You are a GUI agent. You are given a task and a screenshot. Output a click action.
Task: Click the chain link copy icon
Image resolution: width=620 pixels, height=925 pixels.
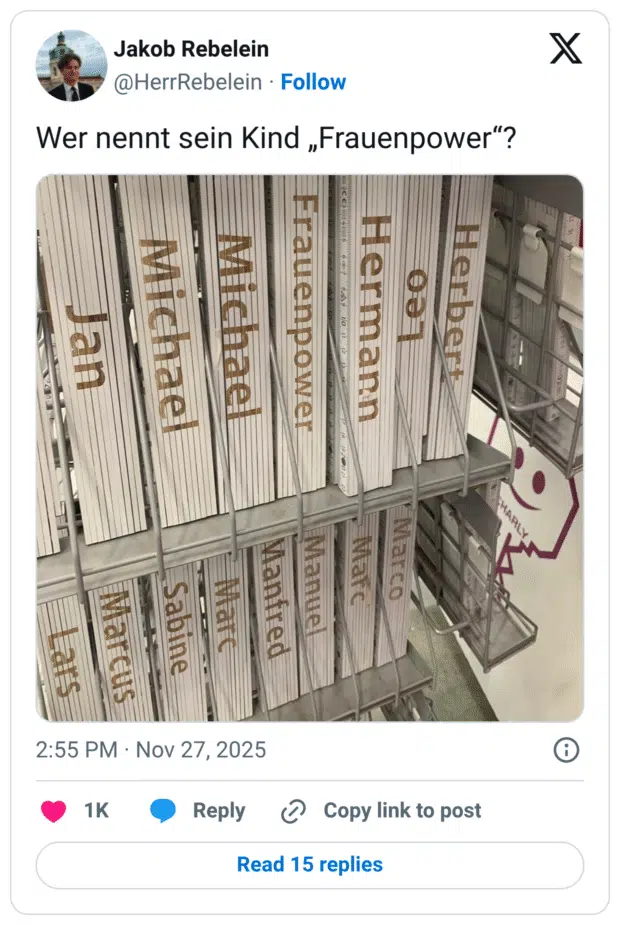(293, 811)
